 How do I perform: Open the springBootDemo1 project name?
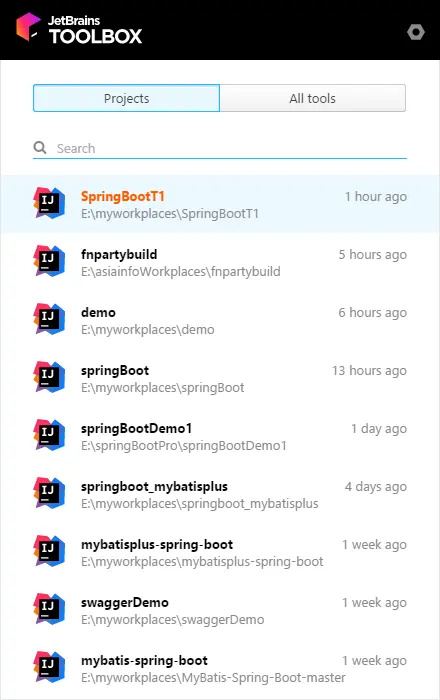[x=136, y=429]
